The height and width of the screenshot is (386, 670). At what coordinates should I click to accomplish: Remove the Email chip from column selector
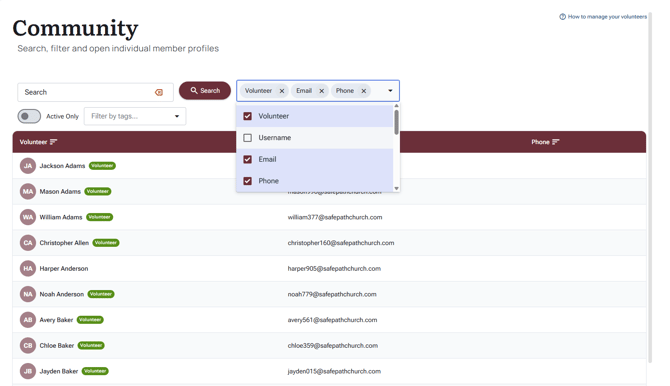(x=321, y=91)
